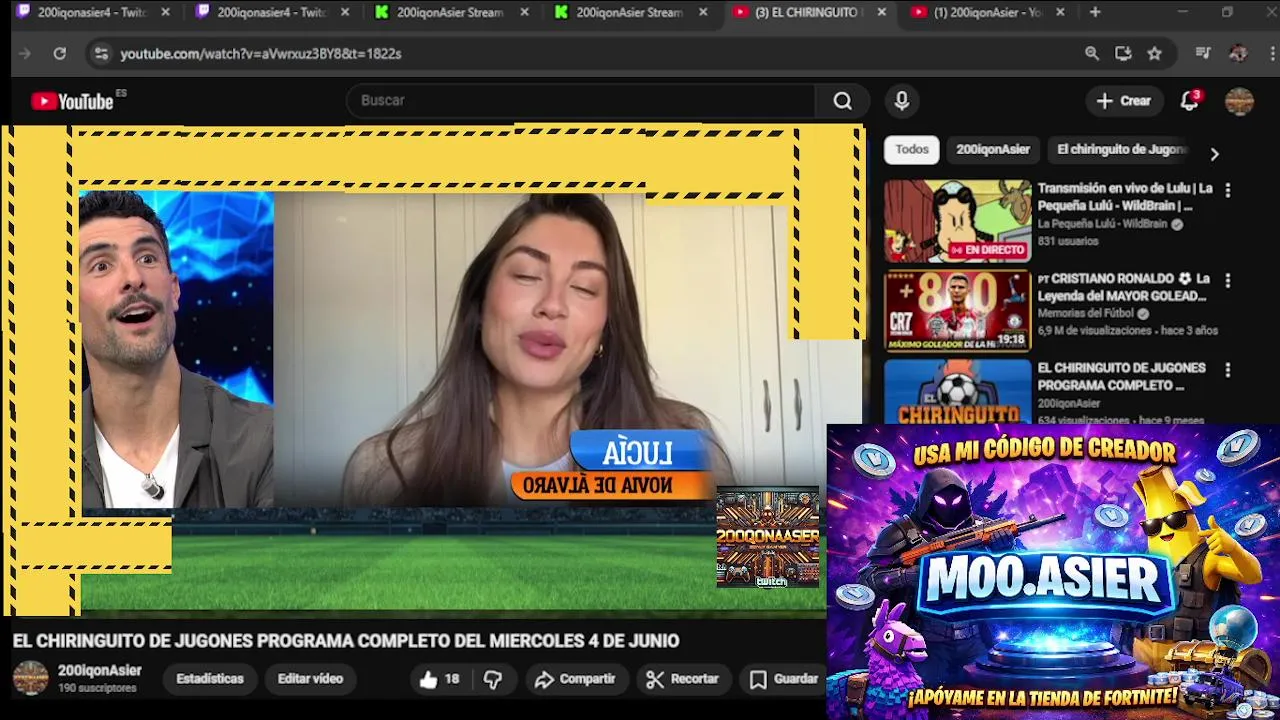Click the browser zoom magnifier icon
The image size is (1280, 720).
point(1092,54)
